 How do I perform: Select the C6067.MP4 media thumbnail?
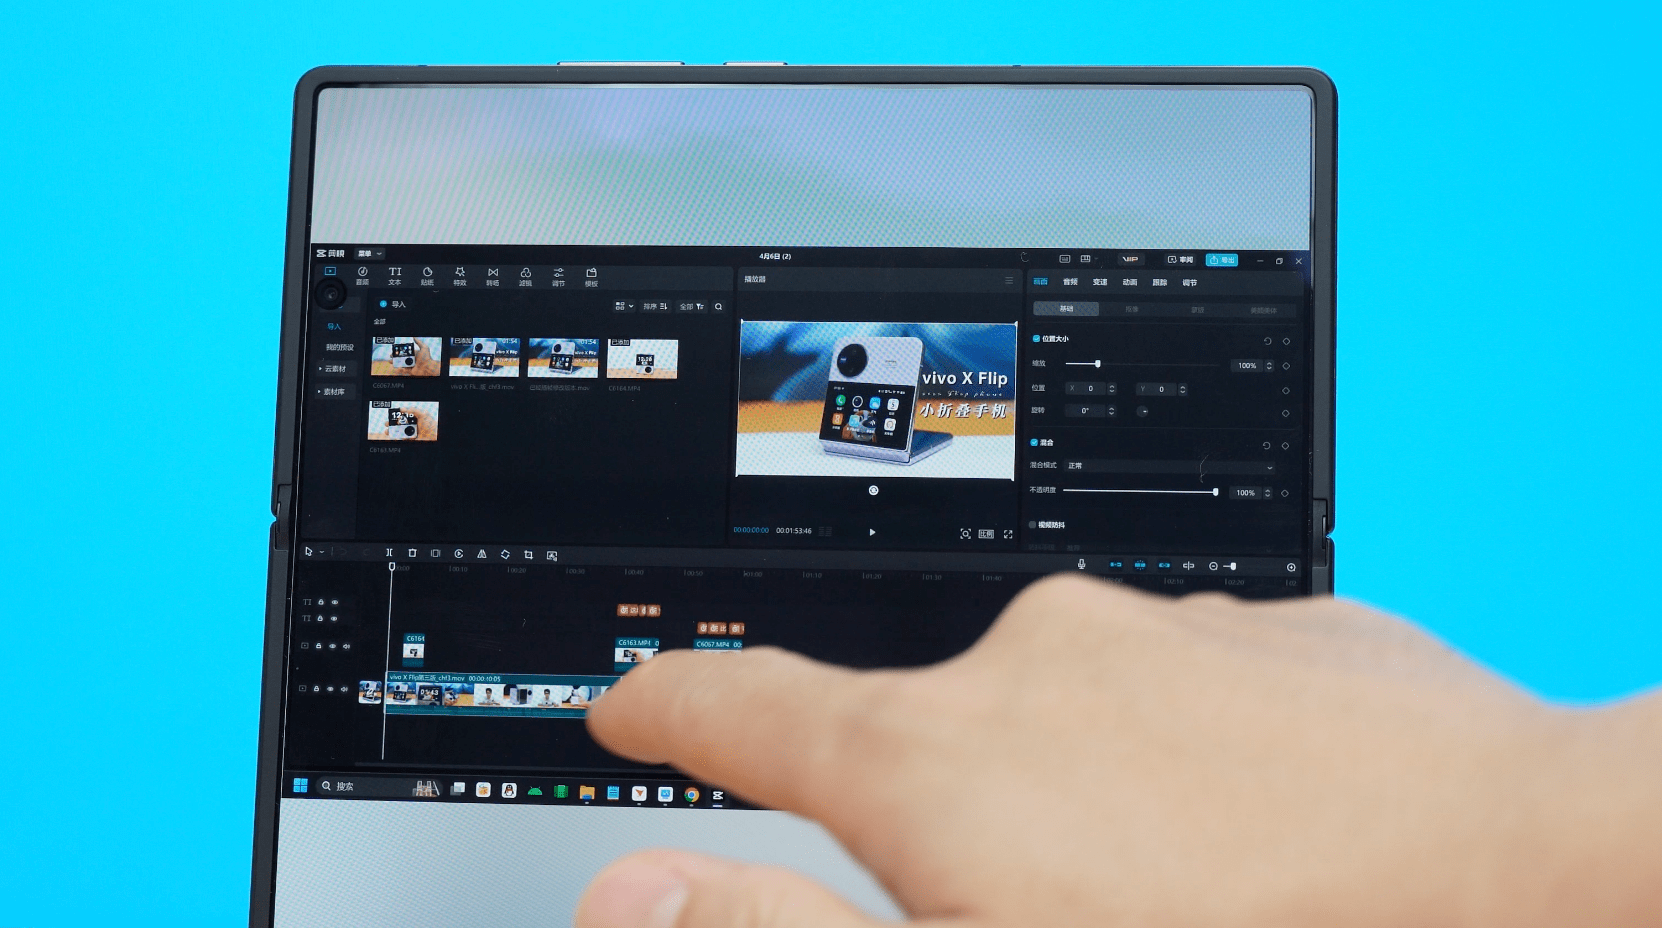click(406, 357)
